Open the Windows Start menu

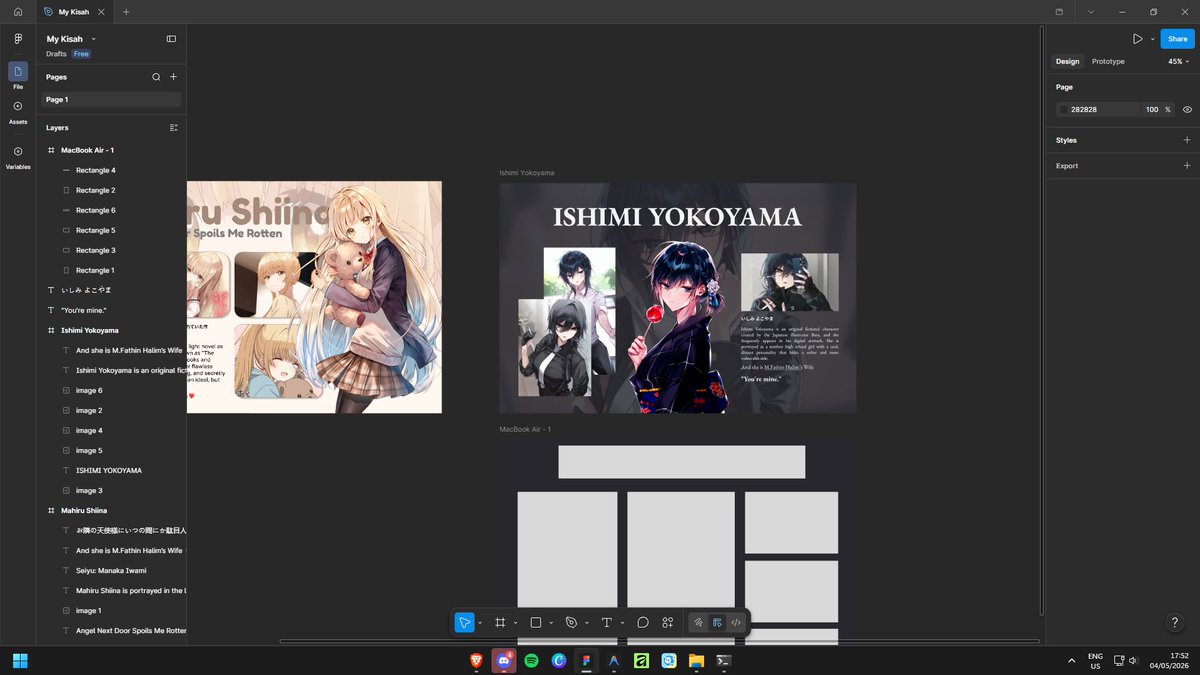point(20,661)
